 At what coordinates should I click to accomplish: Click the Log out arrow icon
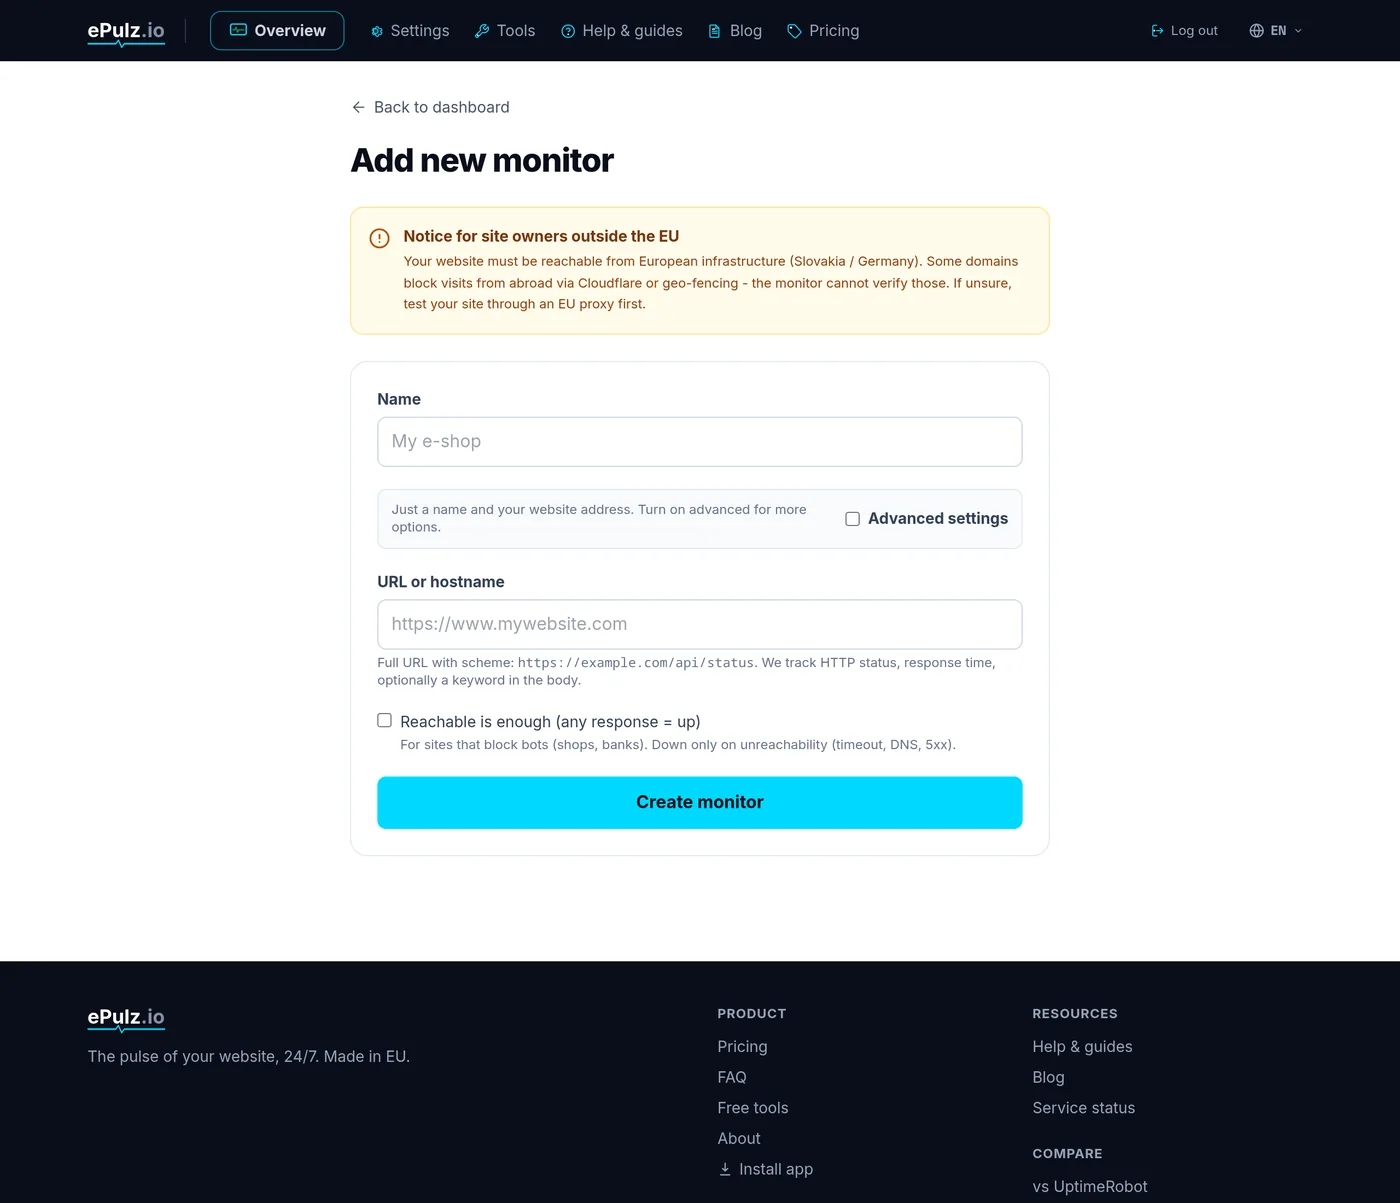pyautogui.click(x=1157, y=31)
